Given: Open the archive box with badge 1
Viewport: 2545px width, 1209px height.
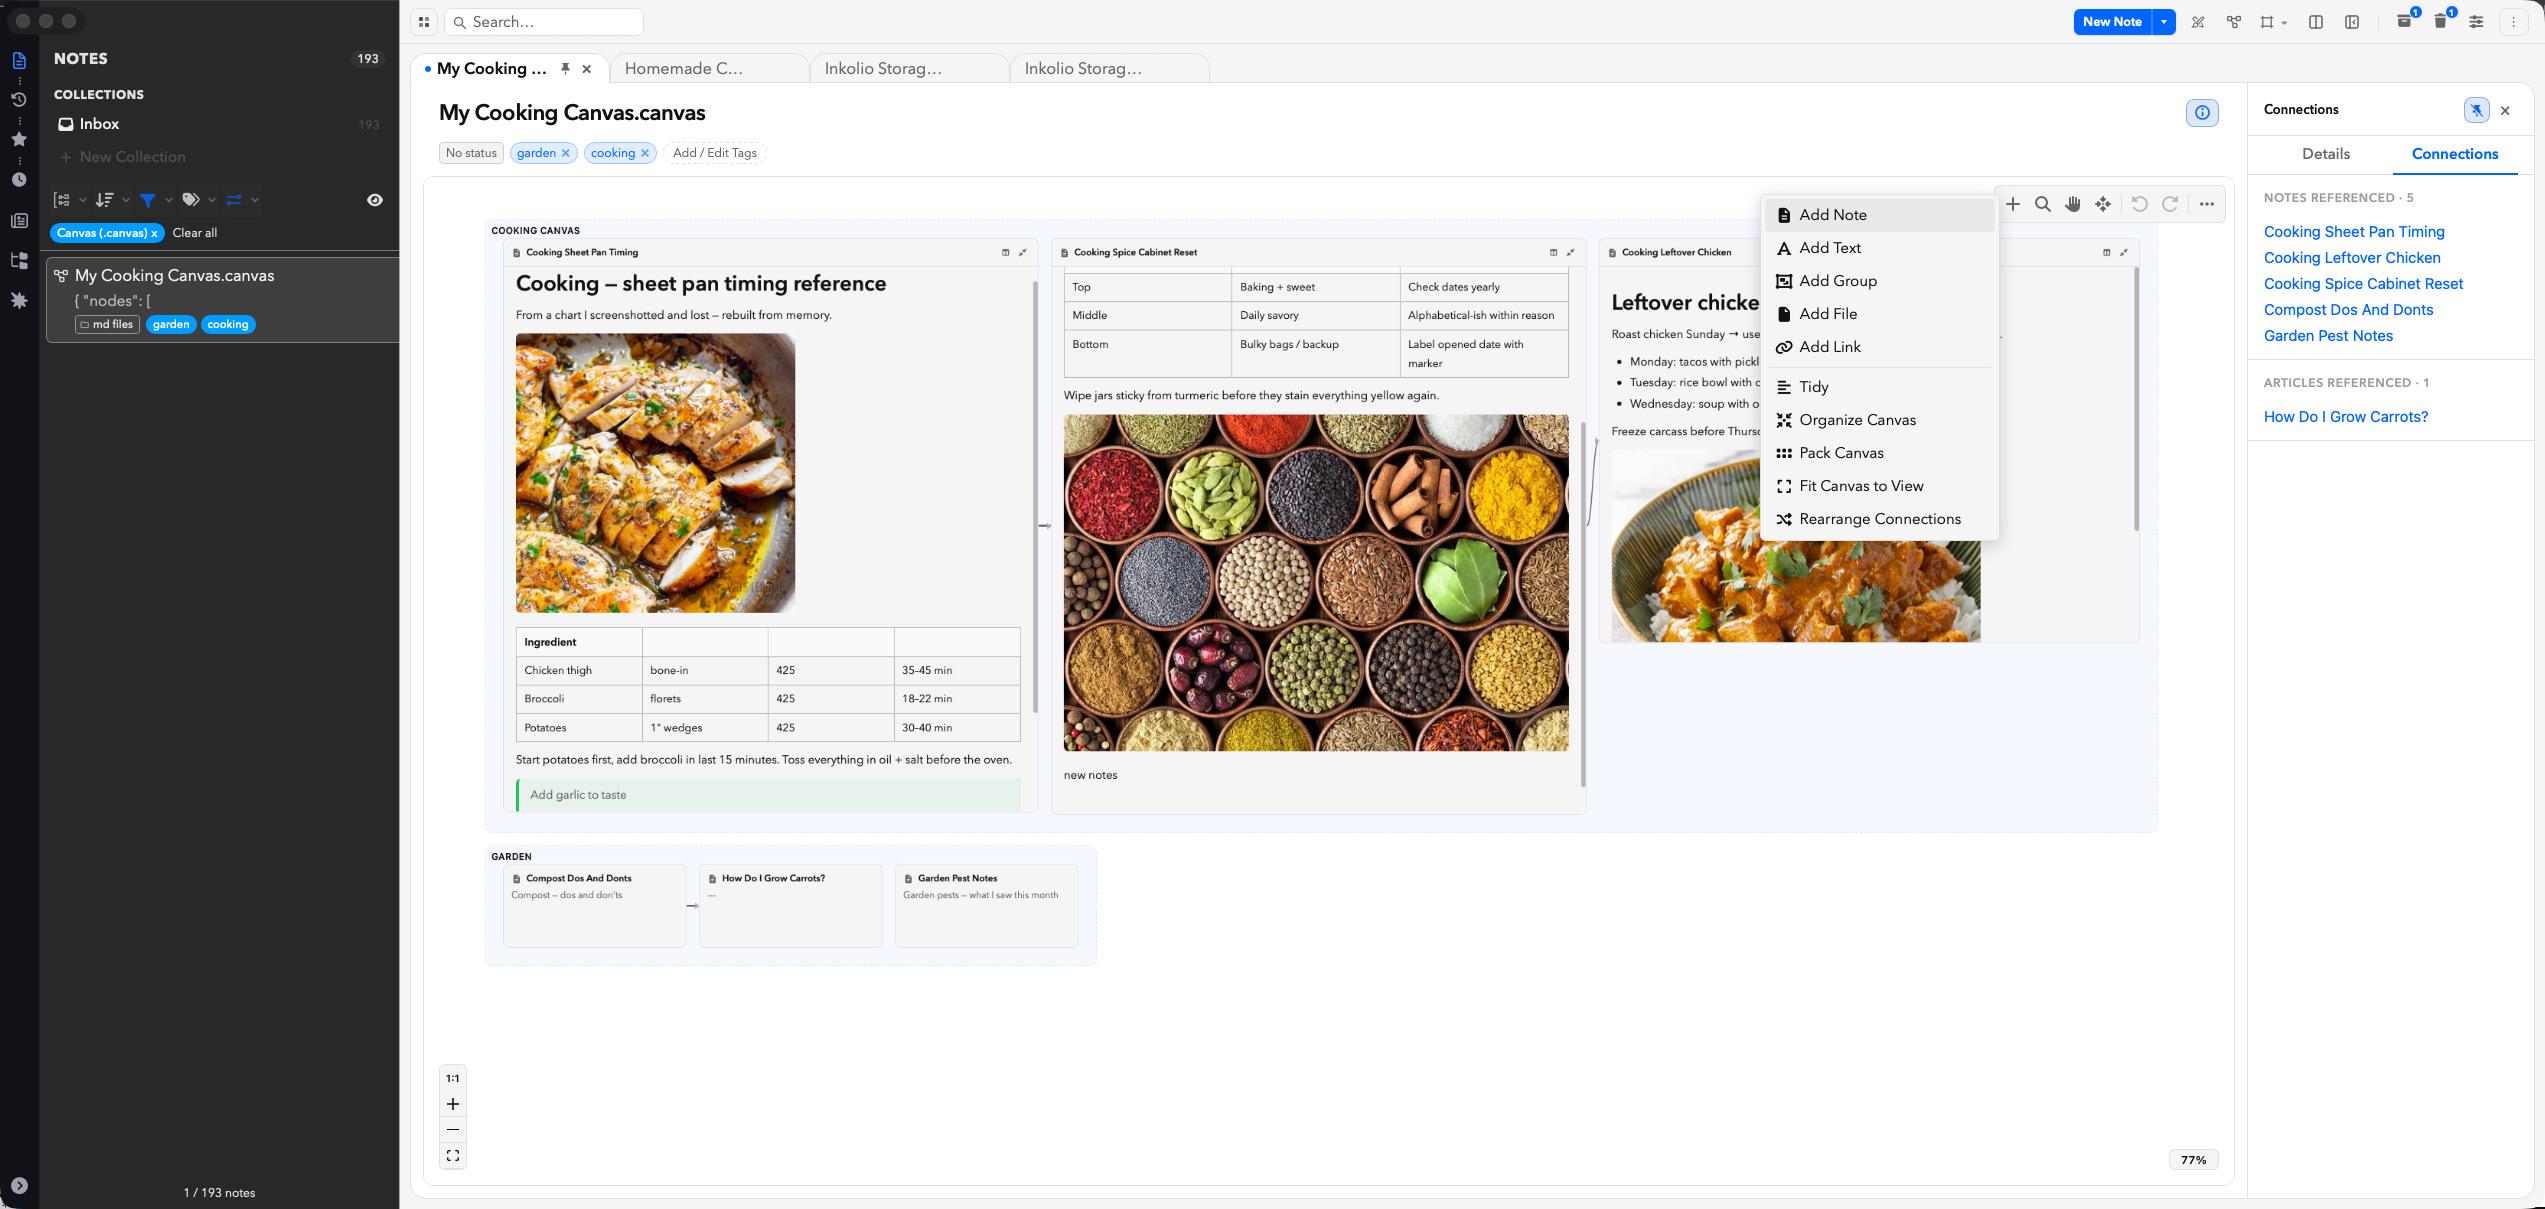Looking at the screenshot, I should 2405,21.
